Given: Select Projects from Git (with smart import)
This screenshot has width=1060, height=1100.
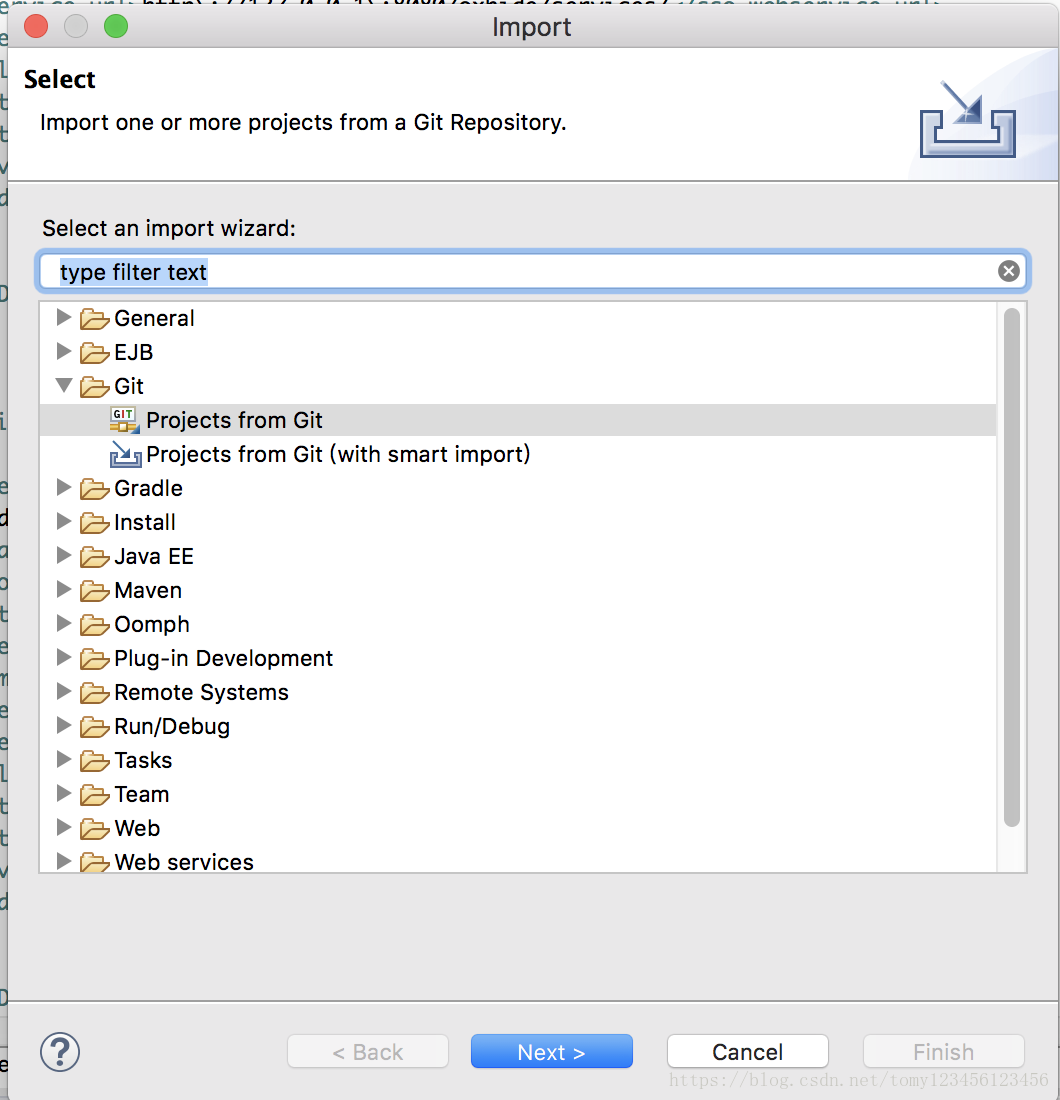Looking at the screenshot, I should tap(338, 455).
